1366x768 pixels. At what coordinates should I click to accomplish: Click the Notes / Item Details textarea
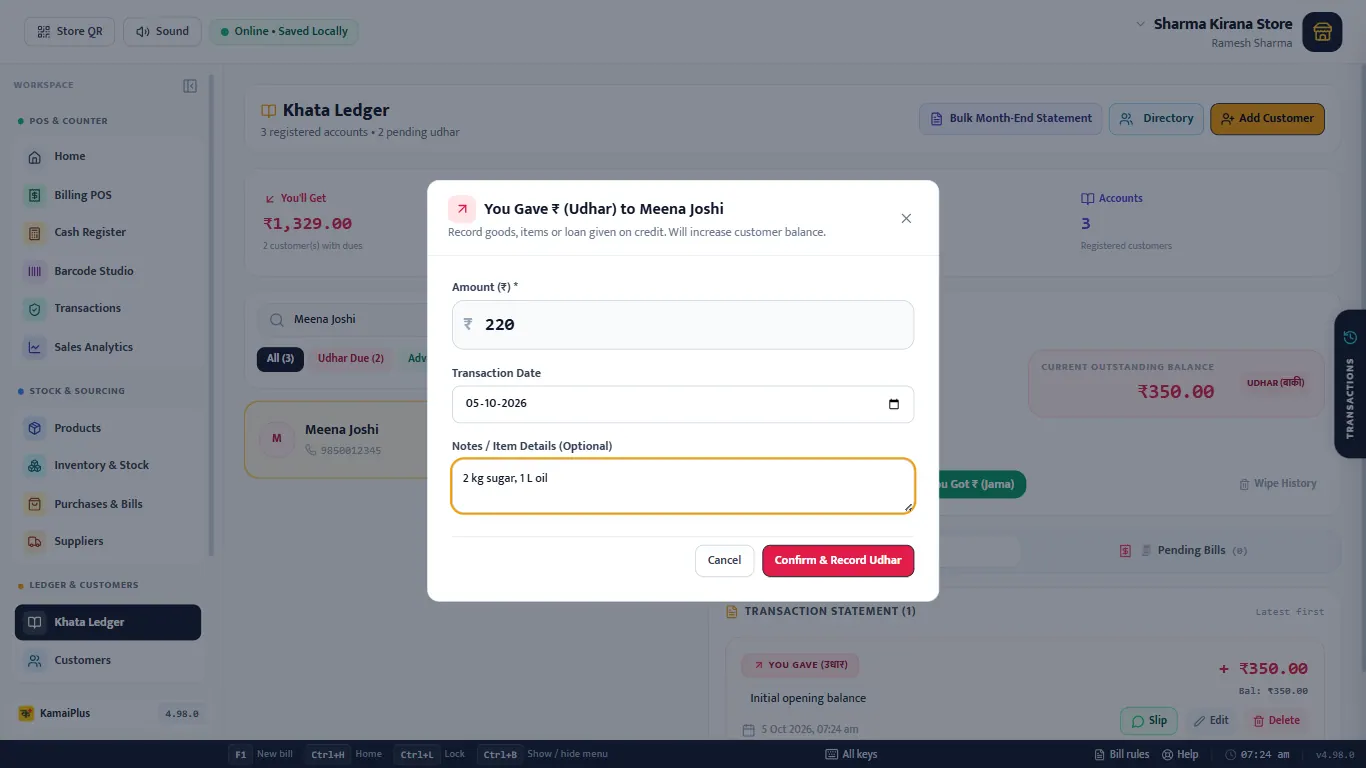pos(683,486)
